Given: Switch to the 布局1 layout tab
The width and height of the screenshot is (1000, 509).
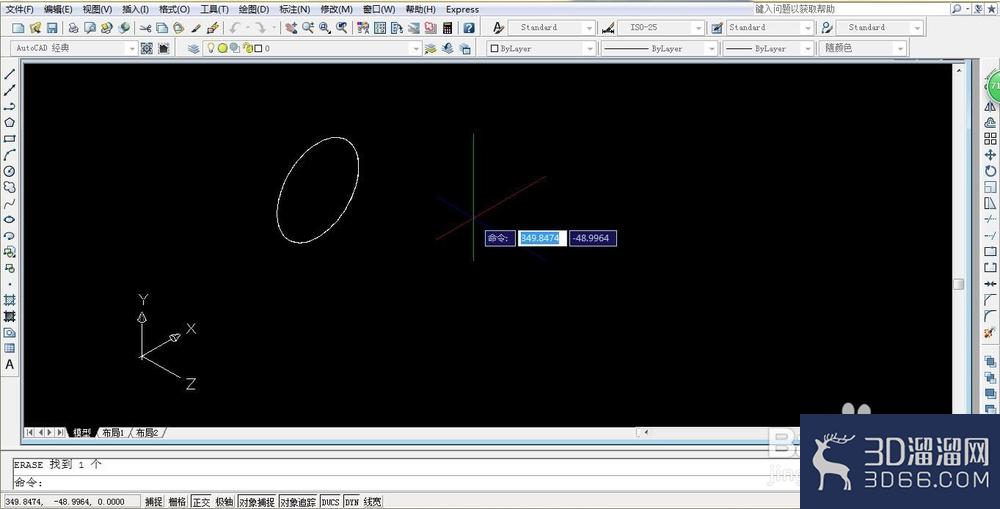Looking at the screenshot, I should (113, 432).
